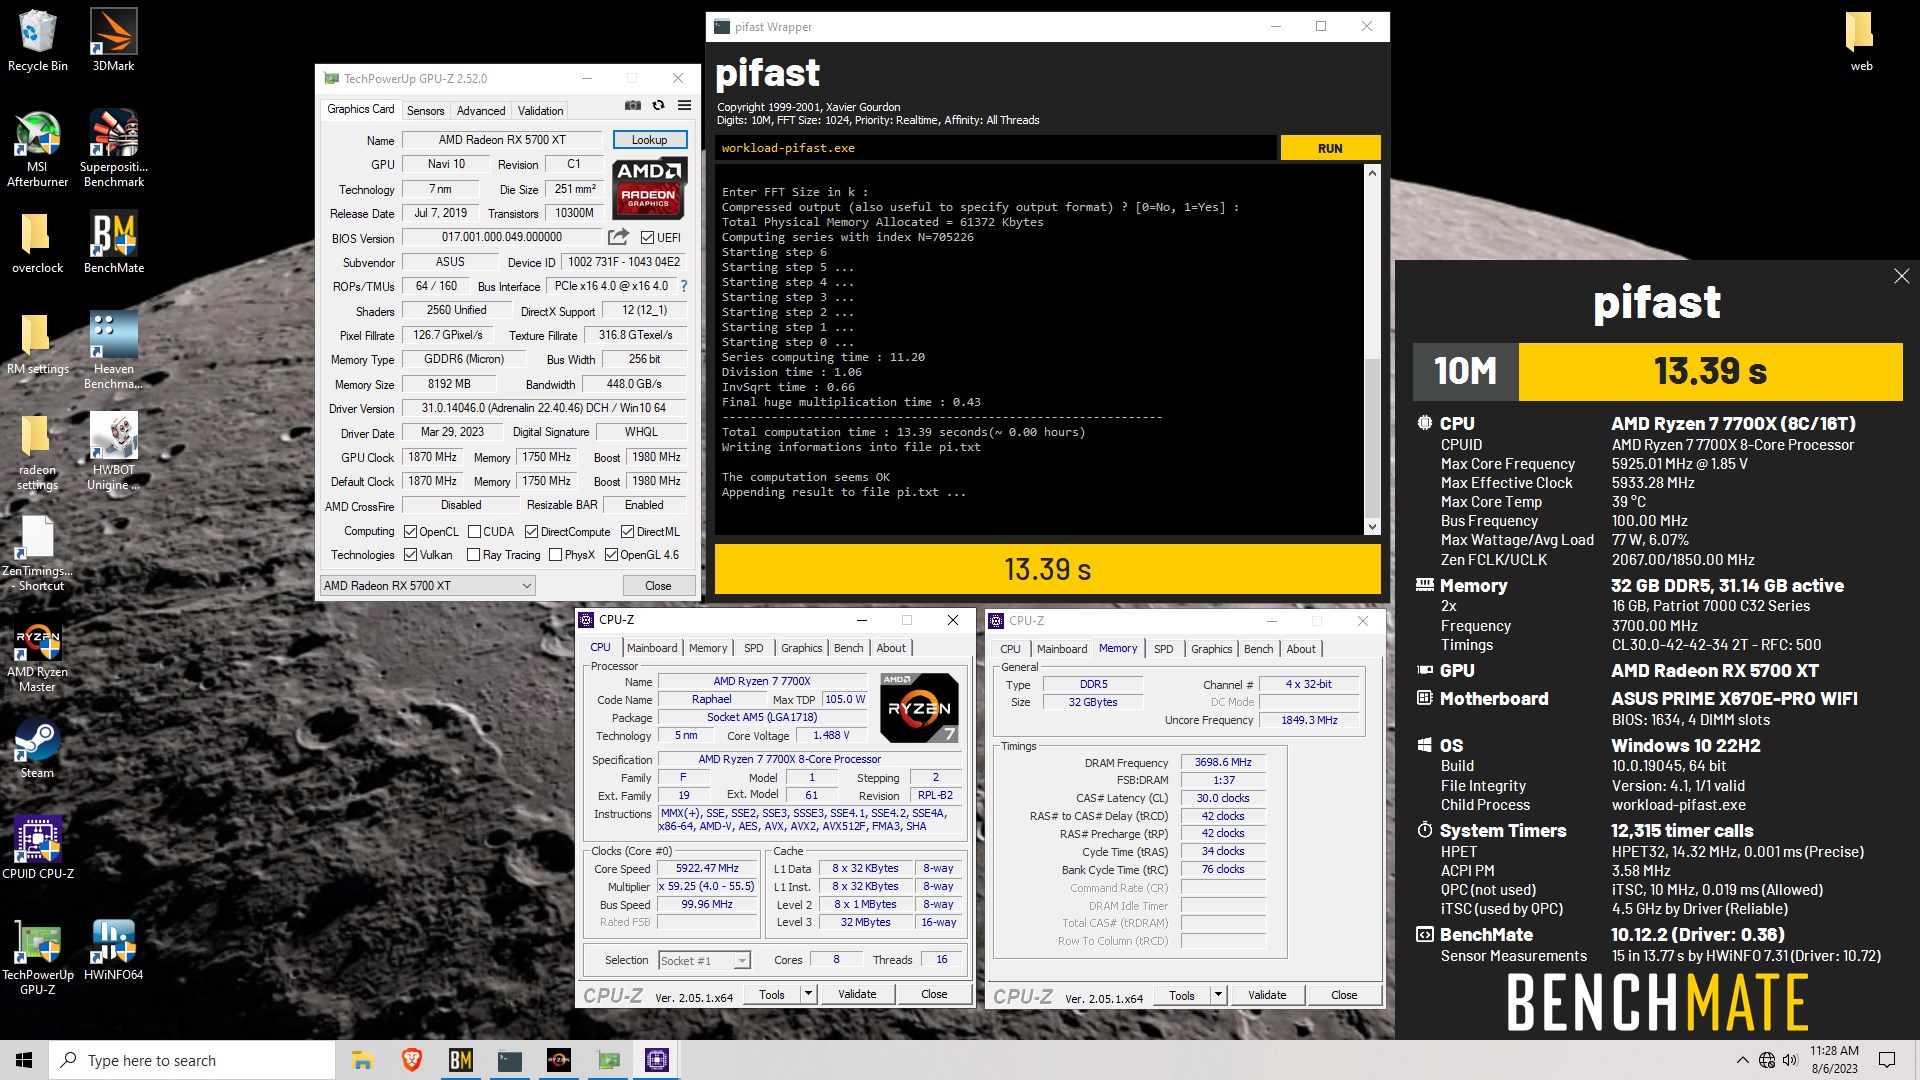The width and height of the screenshot is (1920, 1080).
Task: Click the volume icon in system tray
Action: 1790,1060
